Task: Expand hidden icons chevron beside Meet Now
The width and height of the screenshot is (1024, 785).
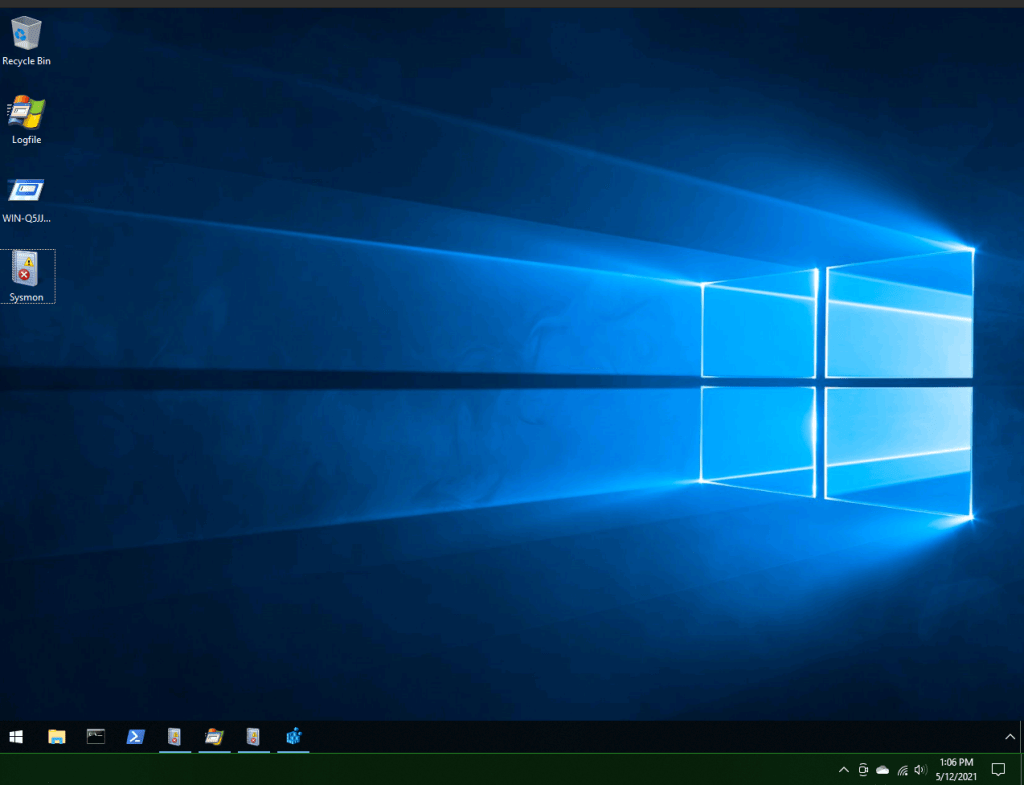Action: (x=843, y=770)
